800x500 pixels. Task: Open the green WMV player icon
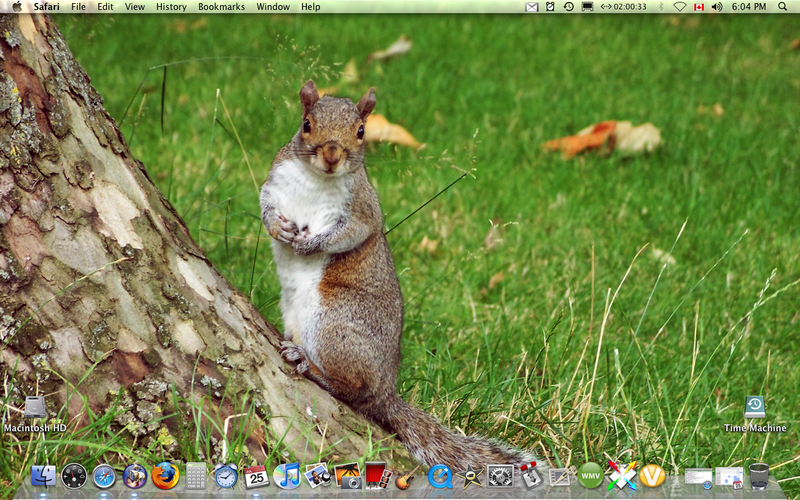(x=590, y=476)
